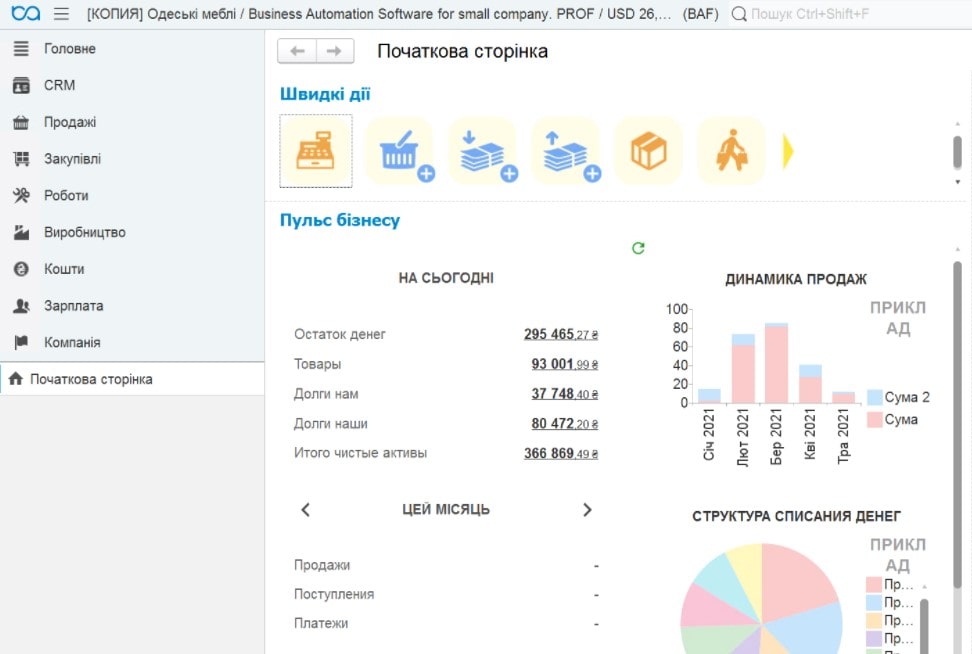
Task: Open the cash register quick action
Action: [315, 150]
